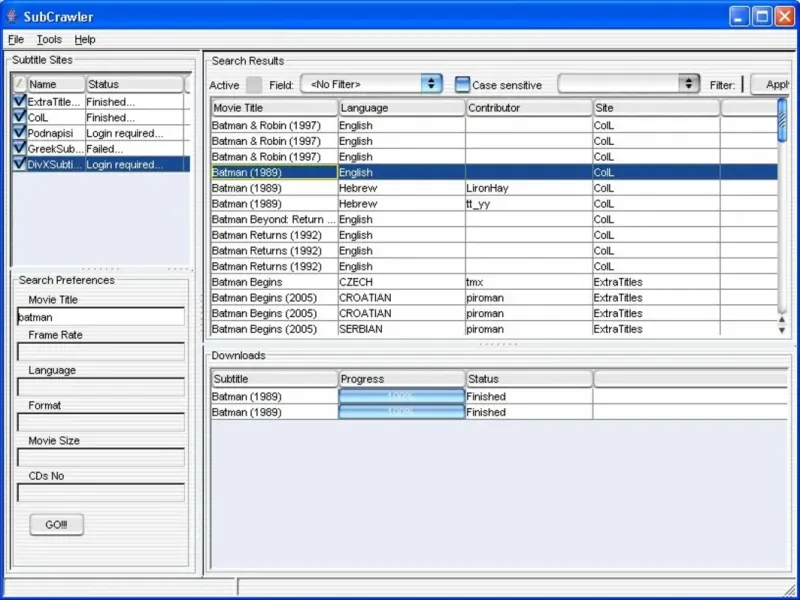The height and width of the screenshot is (600, 800).
Task: Click the Frame Rate input field
Action: pyautogui.click(x=101, y=352)
